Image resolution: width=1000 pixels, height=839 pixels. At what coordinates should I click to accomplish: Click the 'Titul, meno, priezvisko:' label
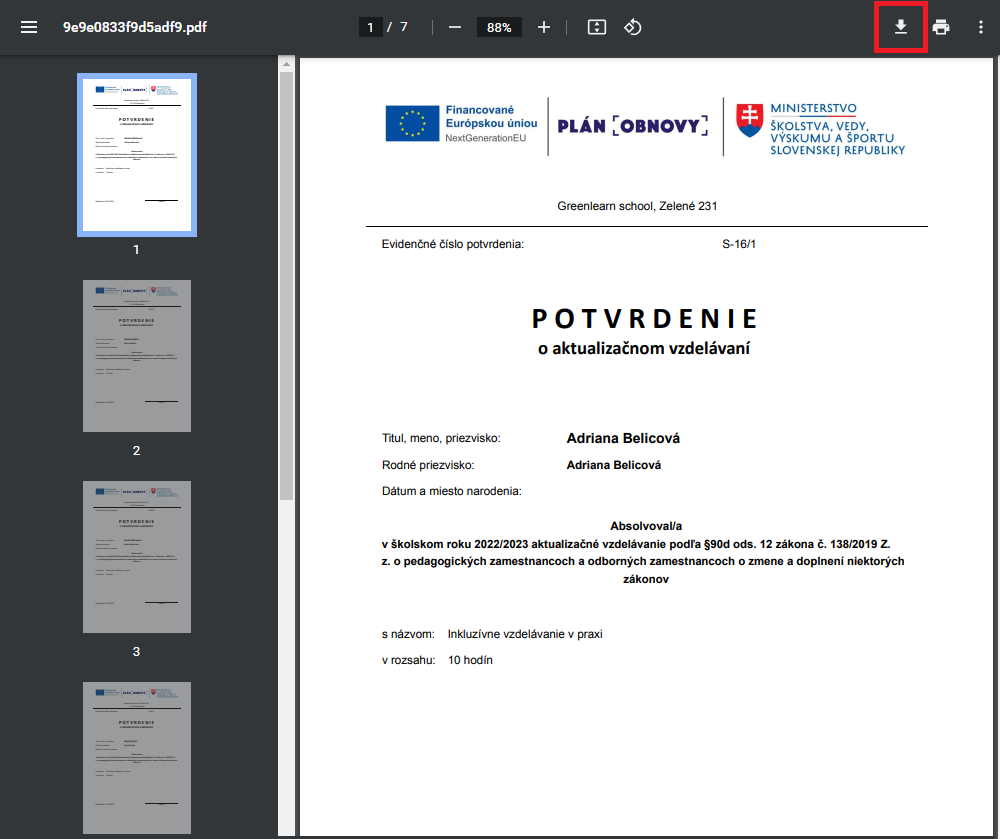pos(441,439)
